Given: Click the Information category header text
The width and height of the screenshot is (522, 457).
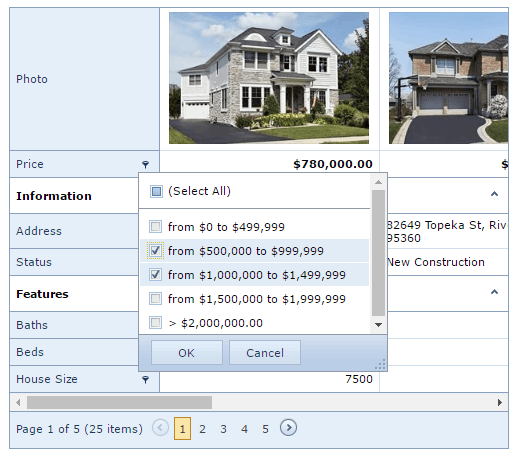Looking at the screenshot, I should click(54, 196).
